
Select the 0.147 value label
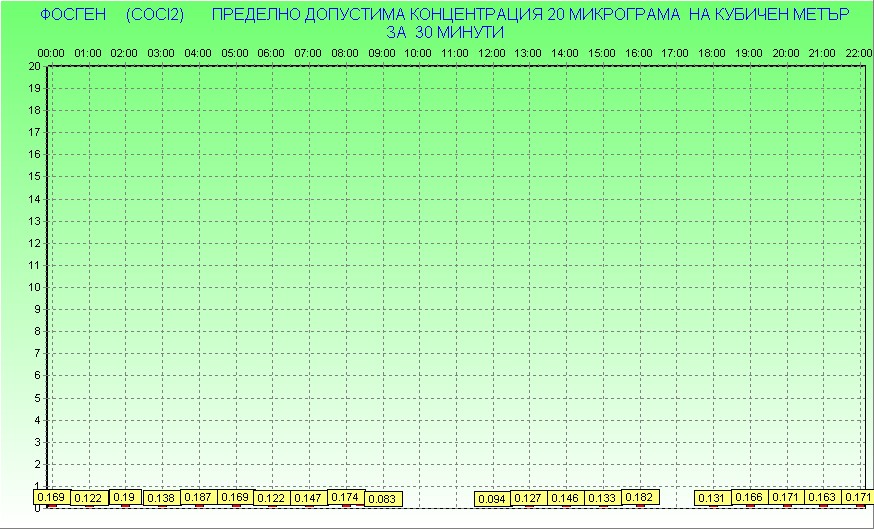[x=308, y=498]
